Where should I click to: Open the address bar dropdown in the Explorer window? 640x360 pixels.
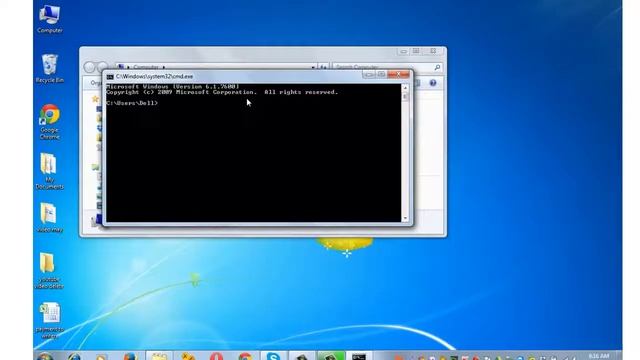click(313, 67)
